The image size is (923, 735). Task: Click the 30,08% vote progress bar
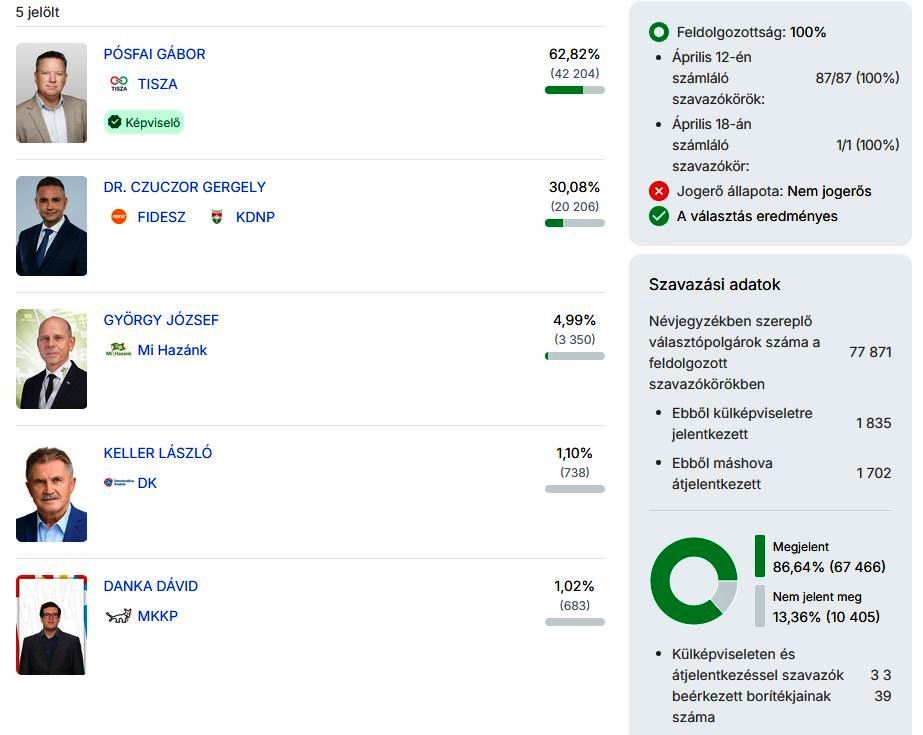[574, 223]
